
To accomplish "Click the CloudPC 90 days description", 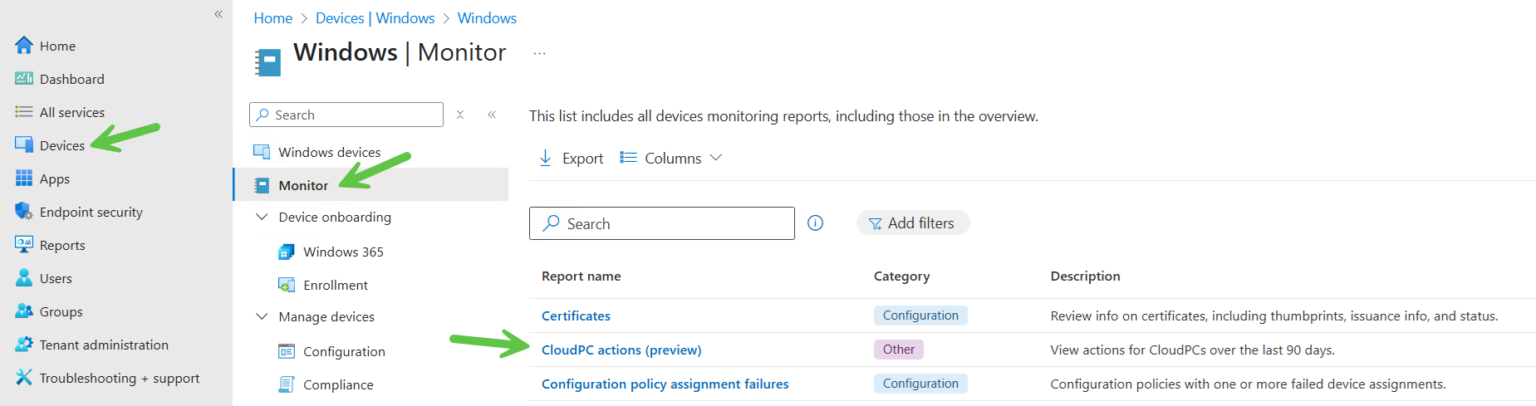I will [1193, 350].
